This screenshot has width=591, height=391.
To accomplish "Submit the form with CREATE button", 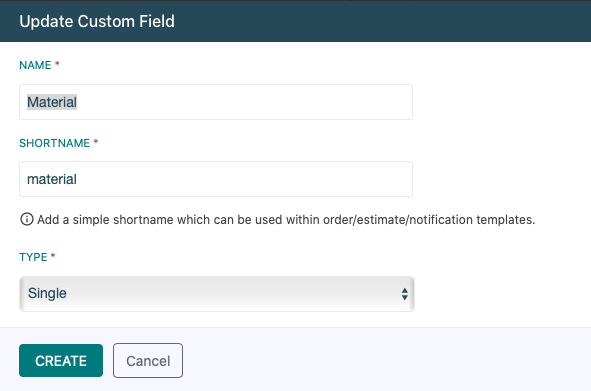I will 61,360.
